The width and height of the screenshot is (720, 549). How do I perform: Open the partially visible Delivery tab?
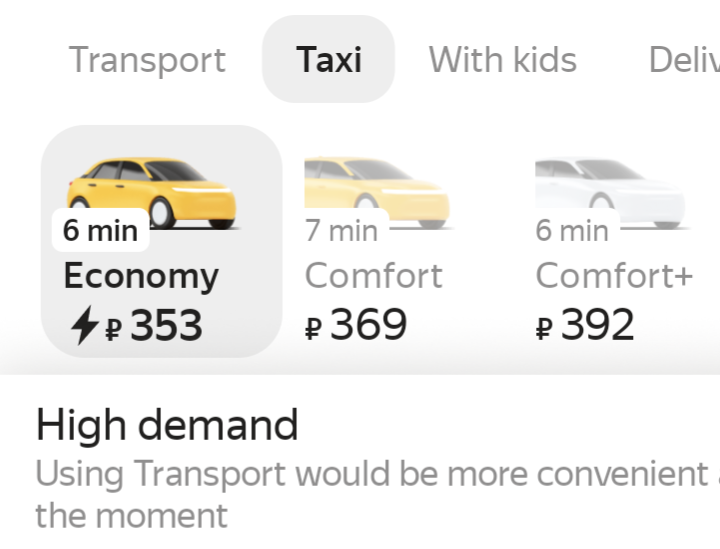click(x=684, y=60)
